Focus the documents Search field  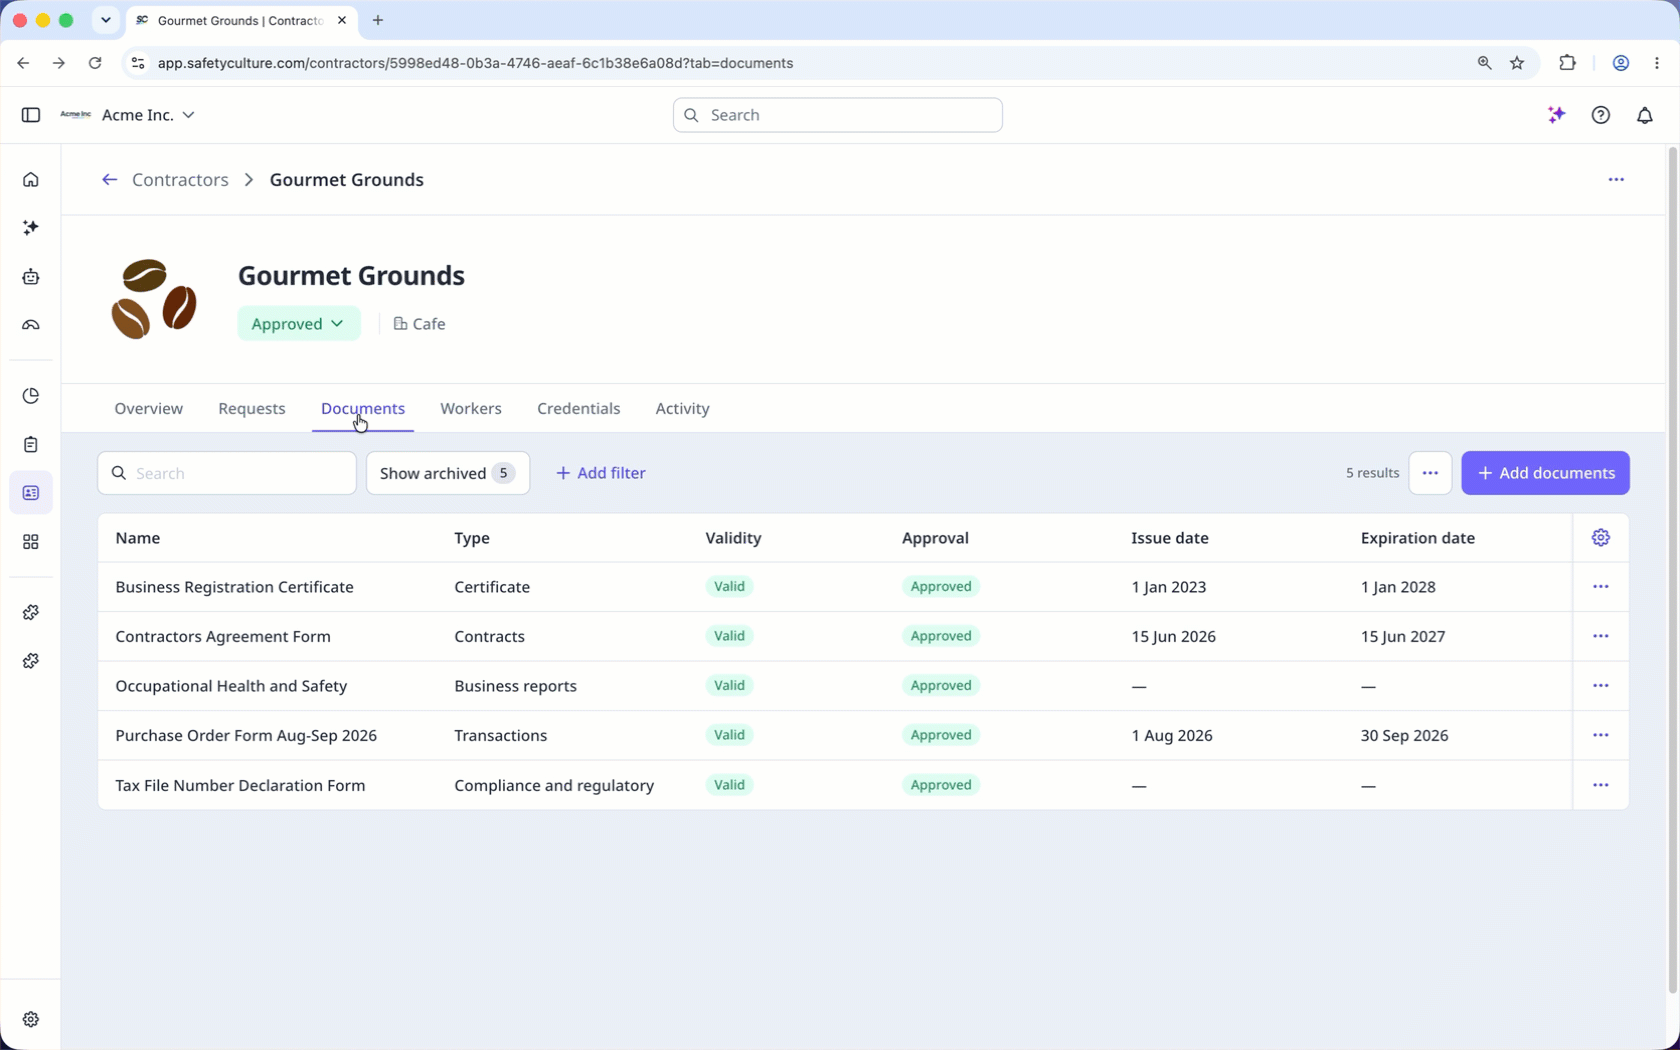point(227,473)
